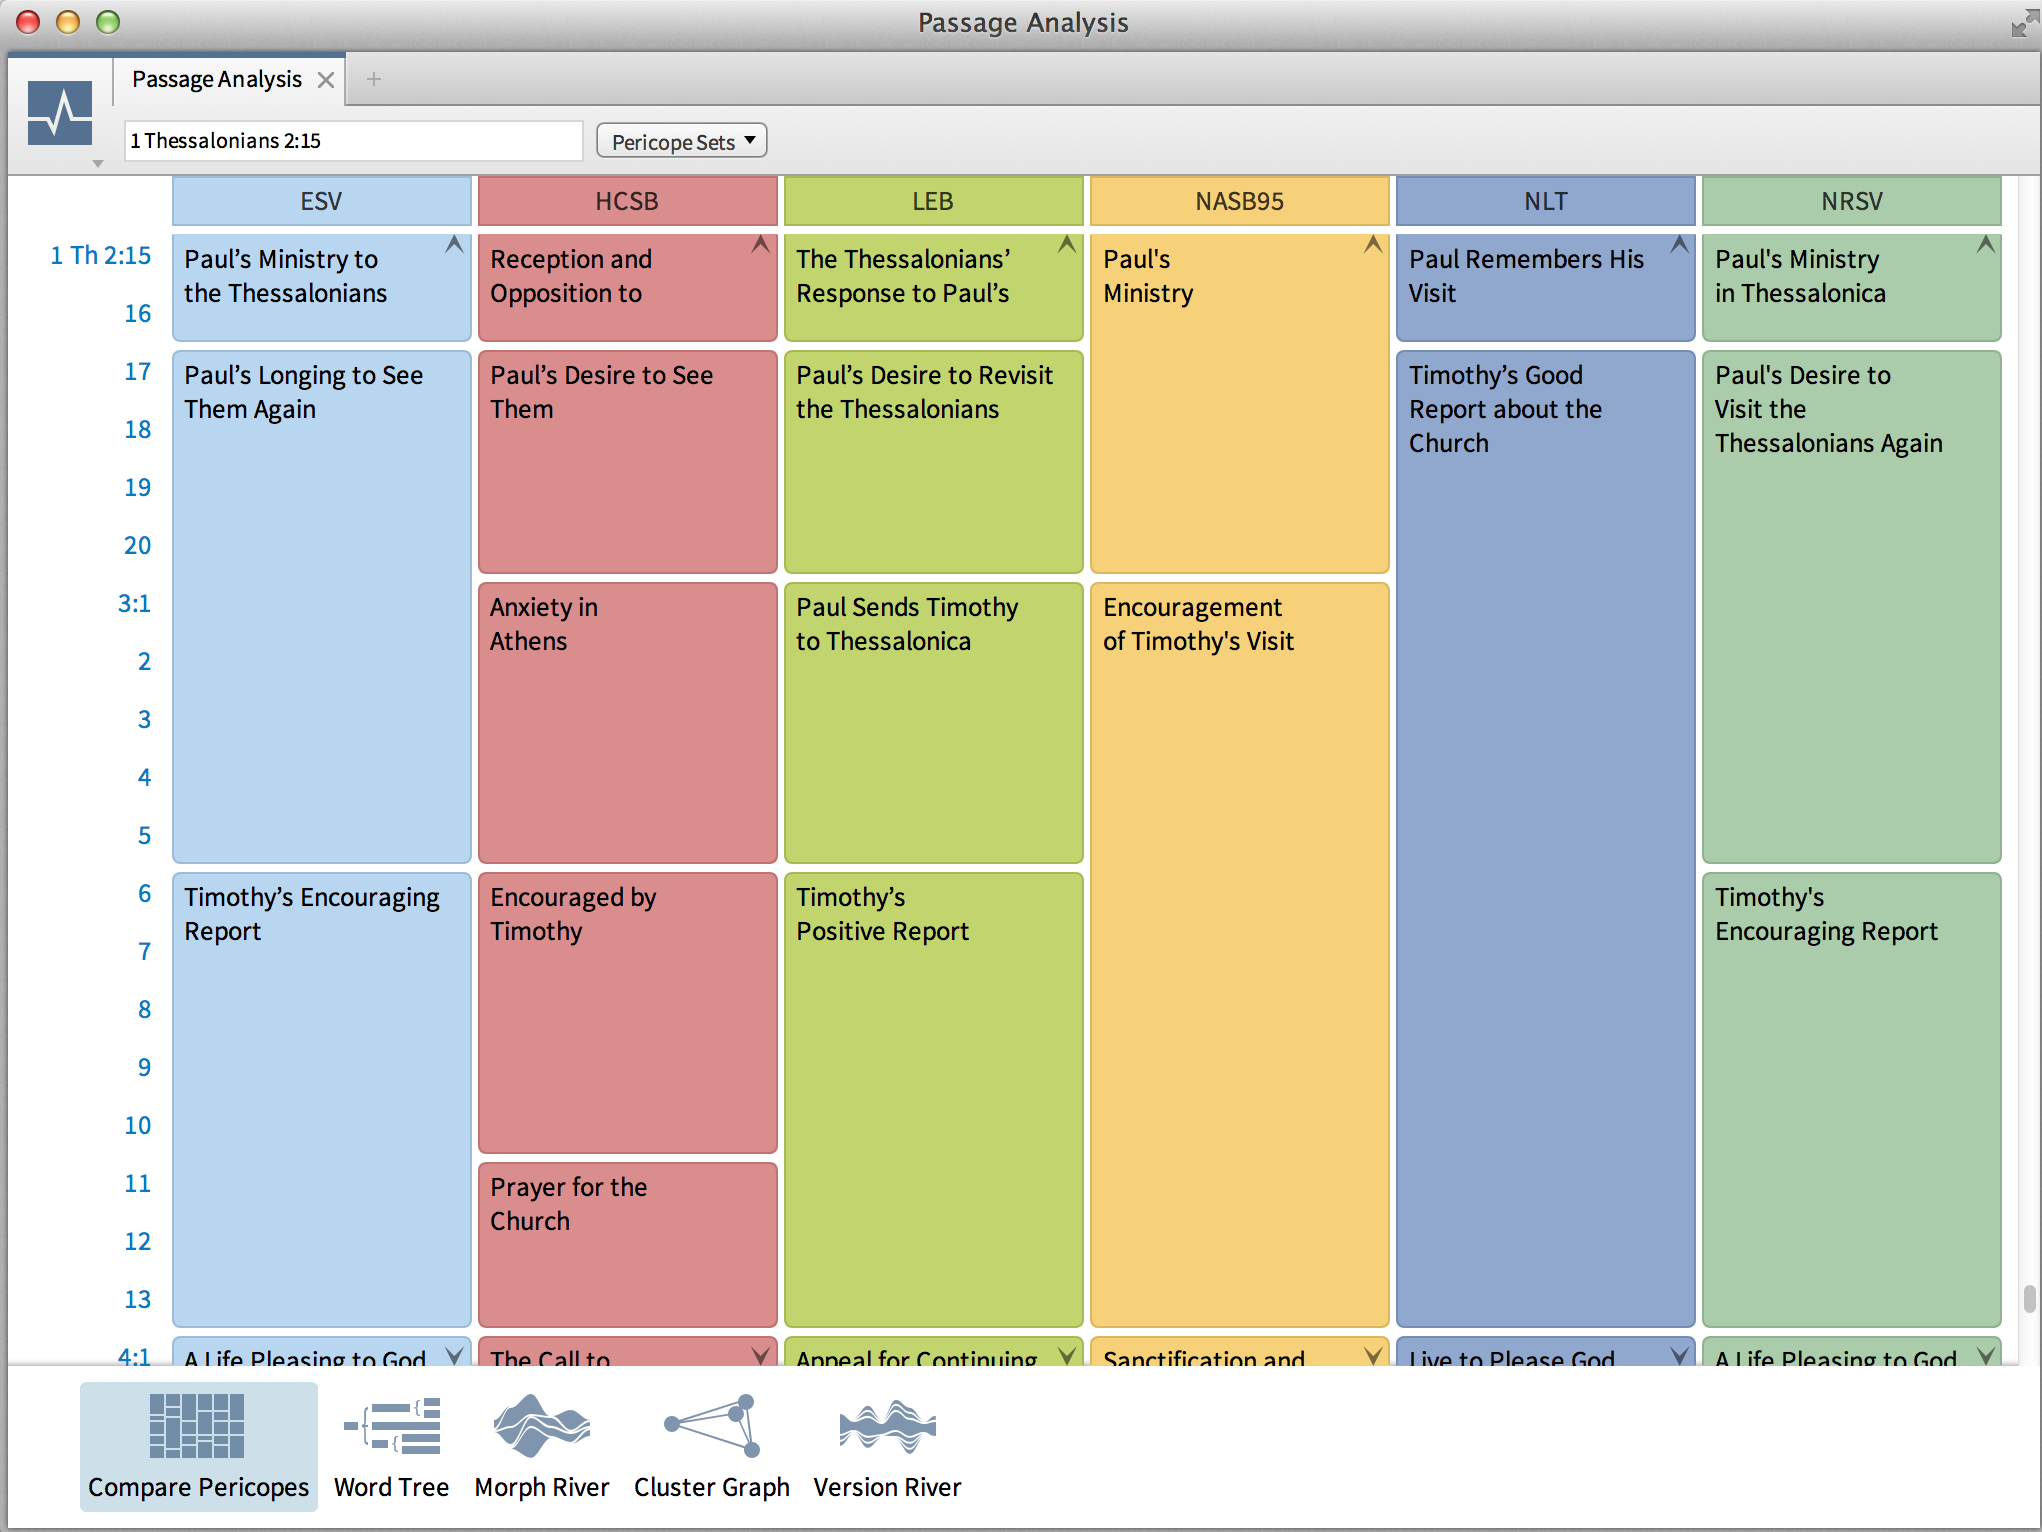
Task: Expand the ESV pericope upward with arrow
Action: (x=454, y=244)
